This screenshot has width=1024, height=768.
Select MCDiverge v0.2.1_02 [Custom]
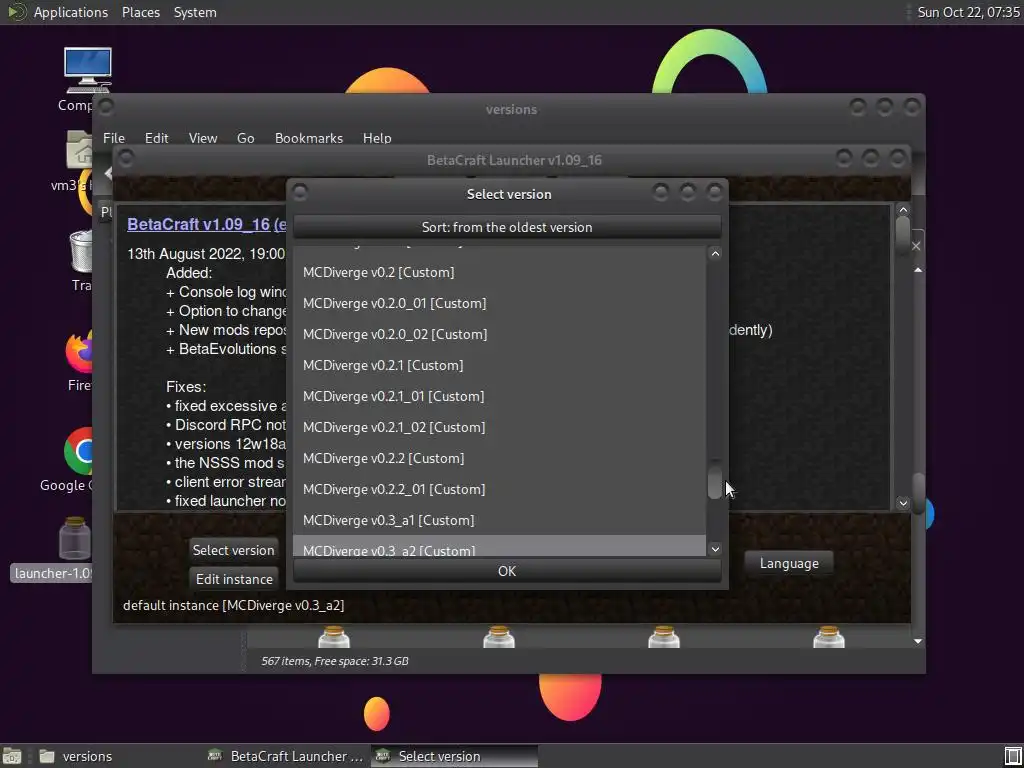pyautogui.click(x=499, y=427)
